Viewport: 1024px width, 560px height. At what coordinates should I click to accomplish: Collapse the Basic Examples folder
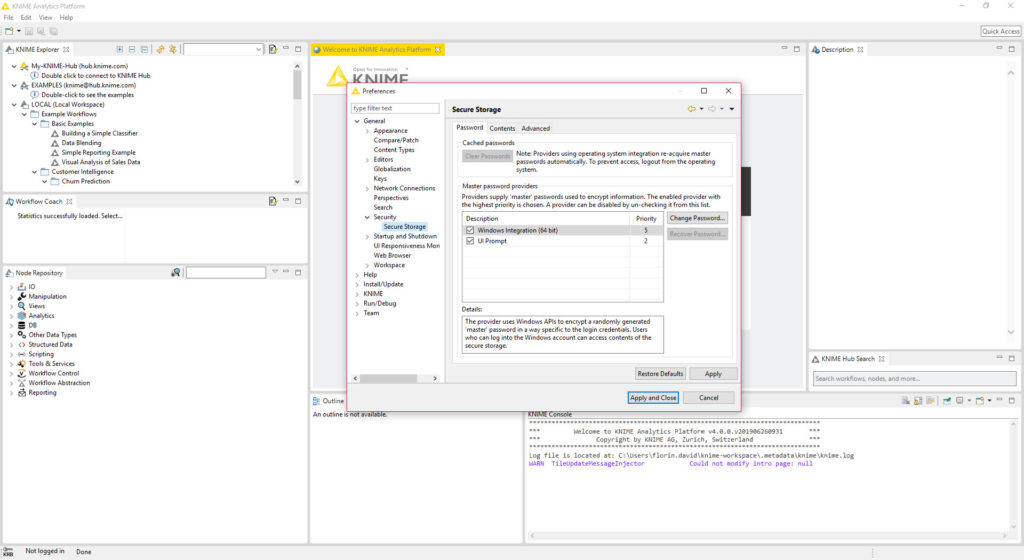(35, 123)
